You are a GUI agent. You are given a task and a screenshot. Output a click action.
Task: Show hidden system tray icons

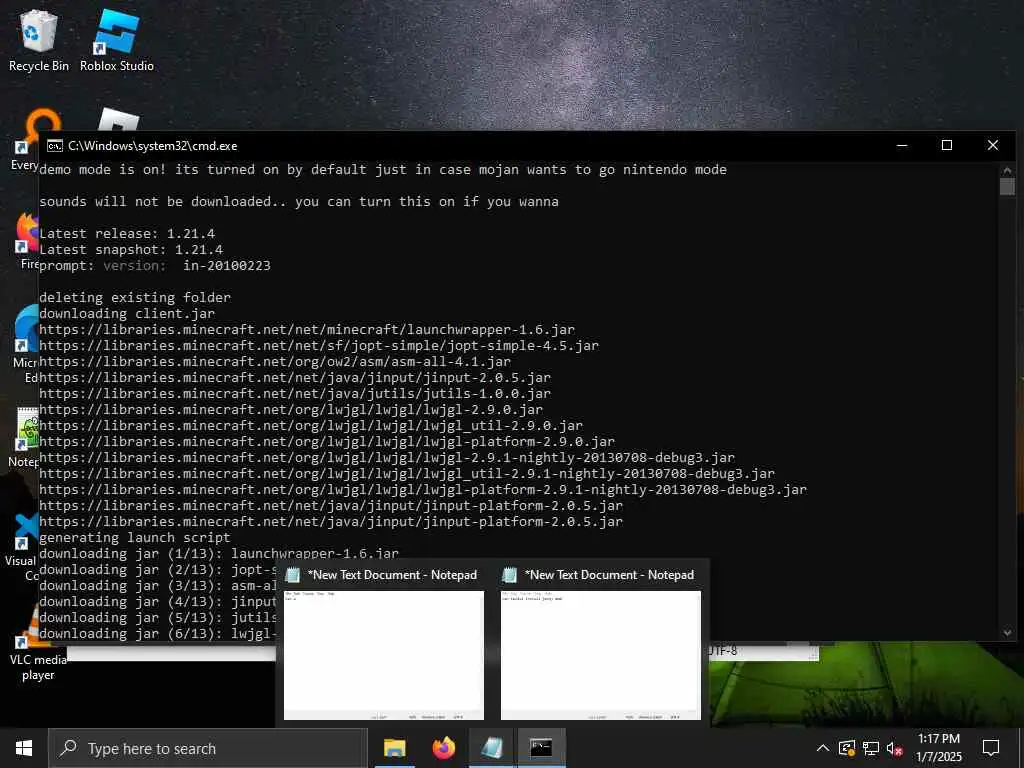tap(823, 748)
